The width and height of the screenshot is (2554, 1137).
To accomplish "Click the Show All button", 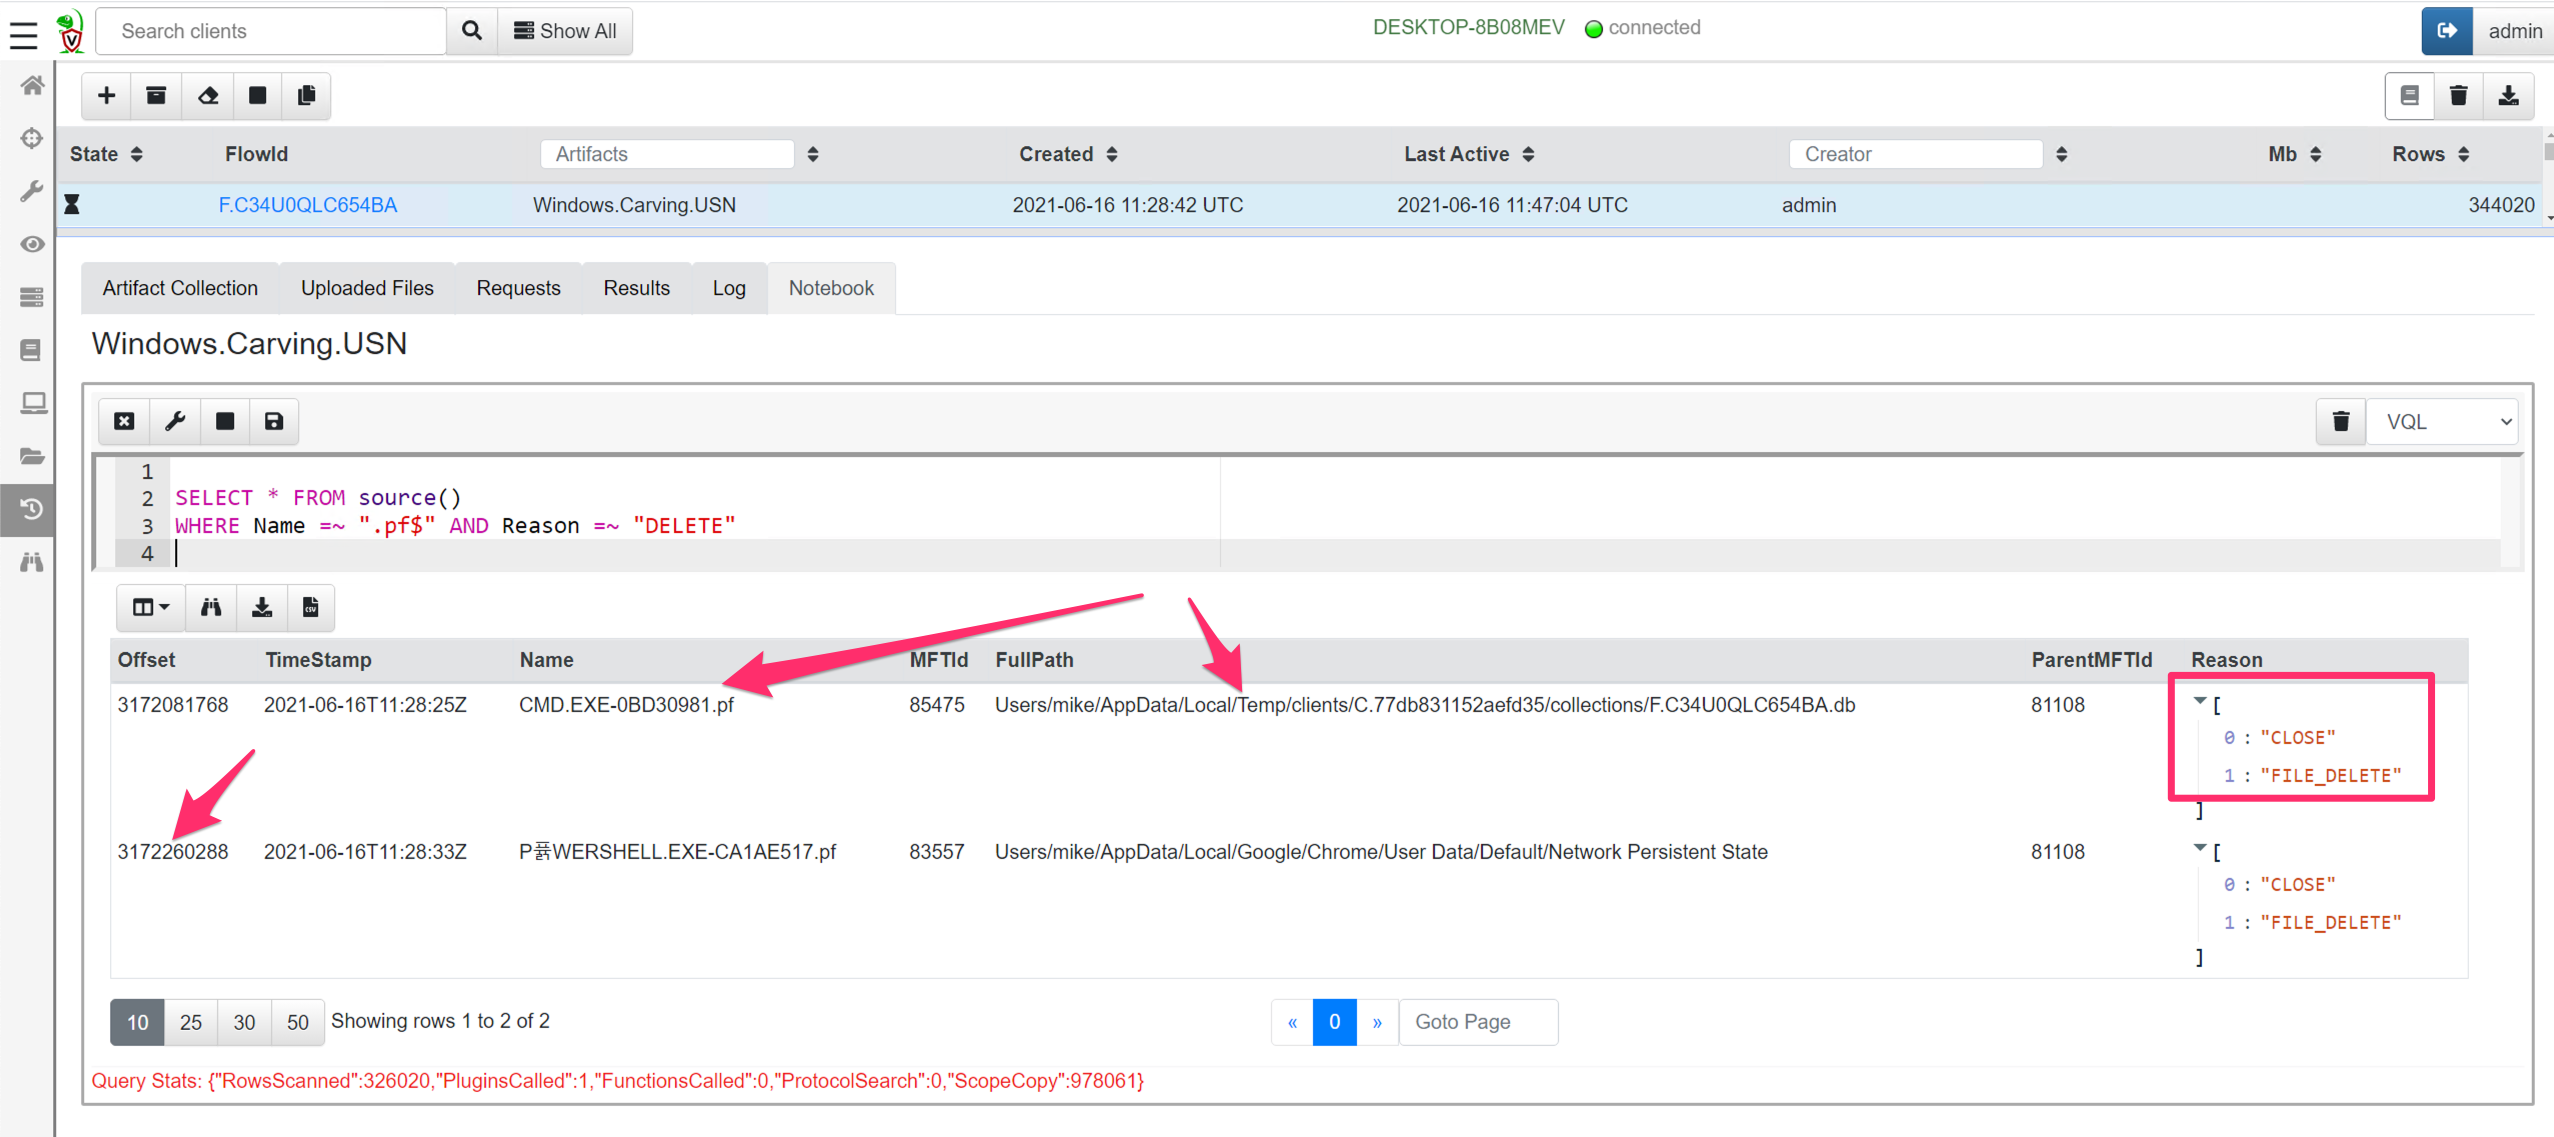I will pyautogui.click(x=565, y=31).
